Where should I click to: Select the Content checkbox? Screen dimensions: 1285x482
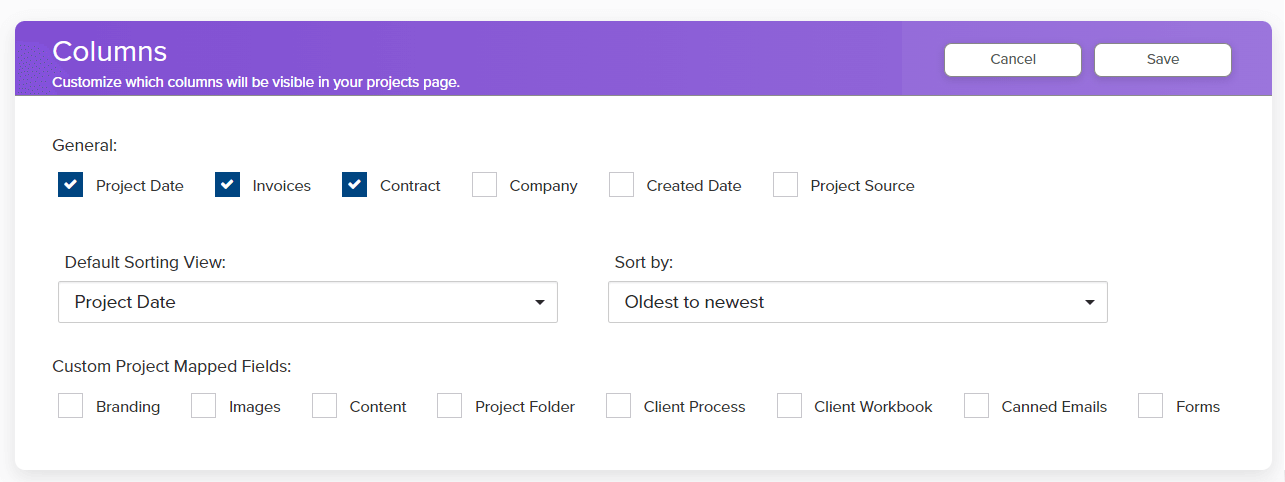click(x=324, y=406)
